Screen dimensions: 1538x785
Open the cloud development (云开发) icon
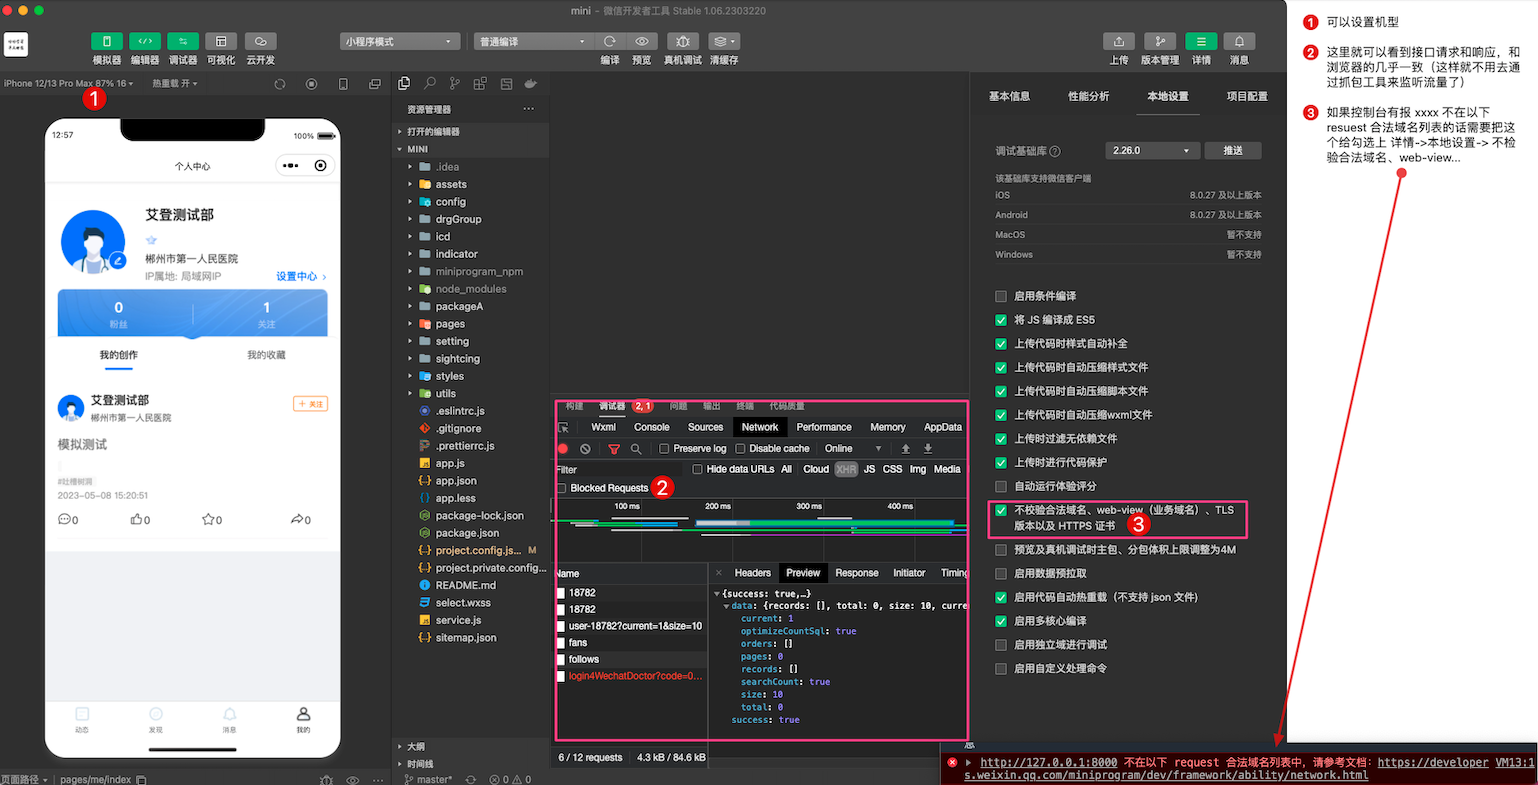click(x=260, y=42)
